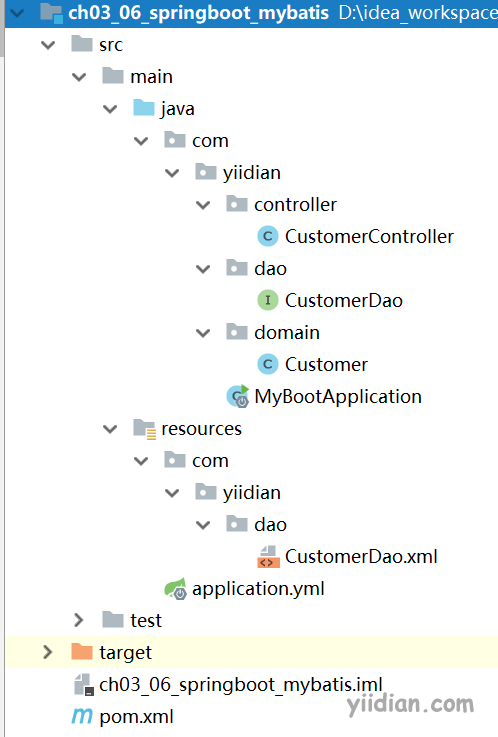Click the CustomerController class icon

pyautogui.click(x=268, y=236)
